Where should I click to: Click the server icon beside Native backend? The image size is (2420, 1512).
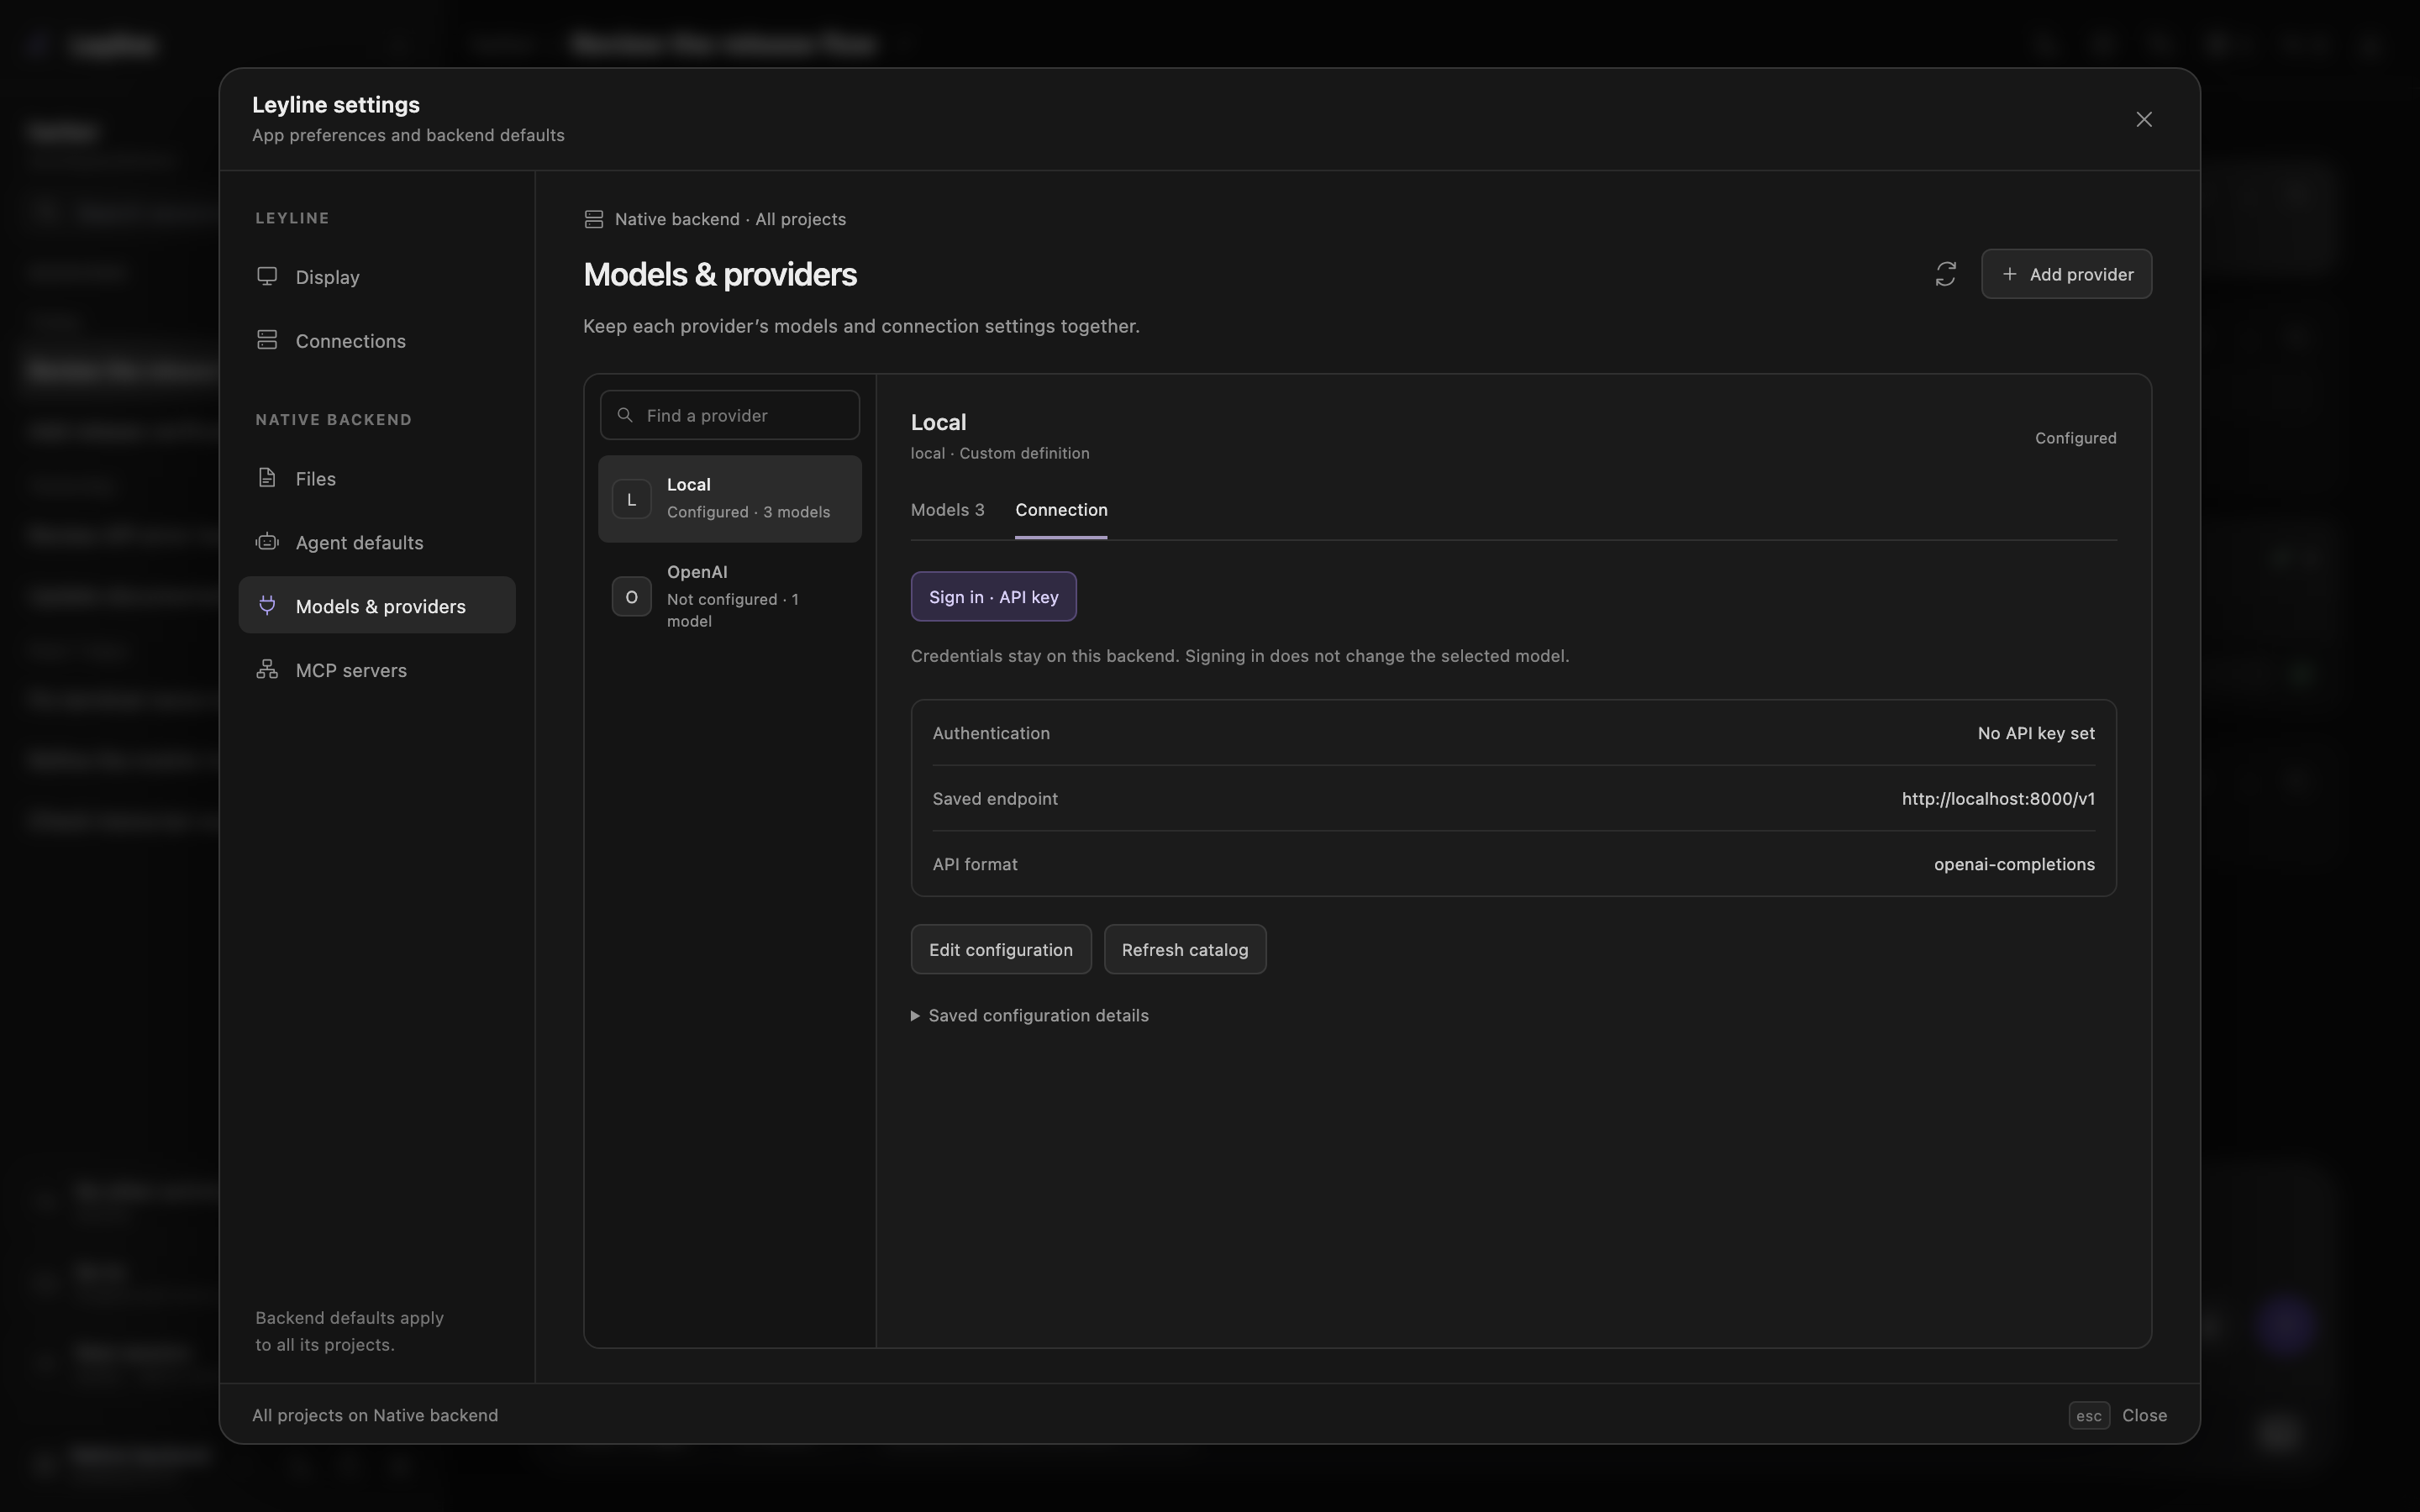pos(594,219)
